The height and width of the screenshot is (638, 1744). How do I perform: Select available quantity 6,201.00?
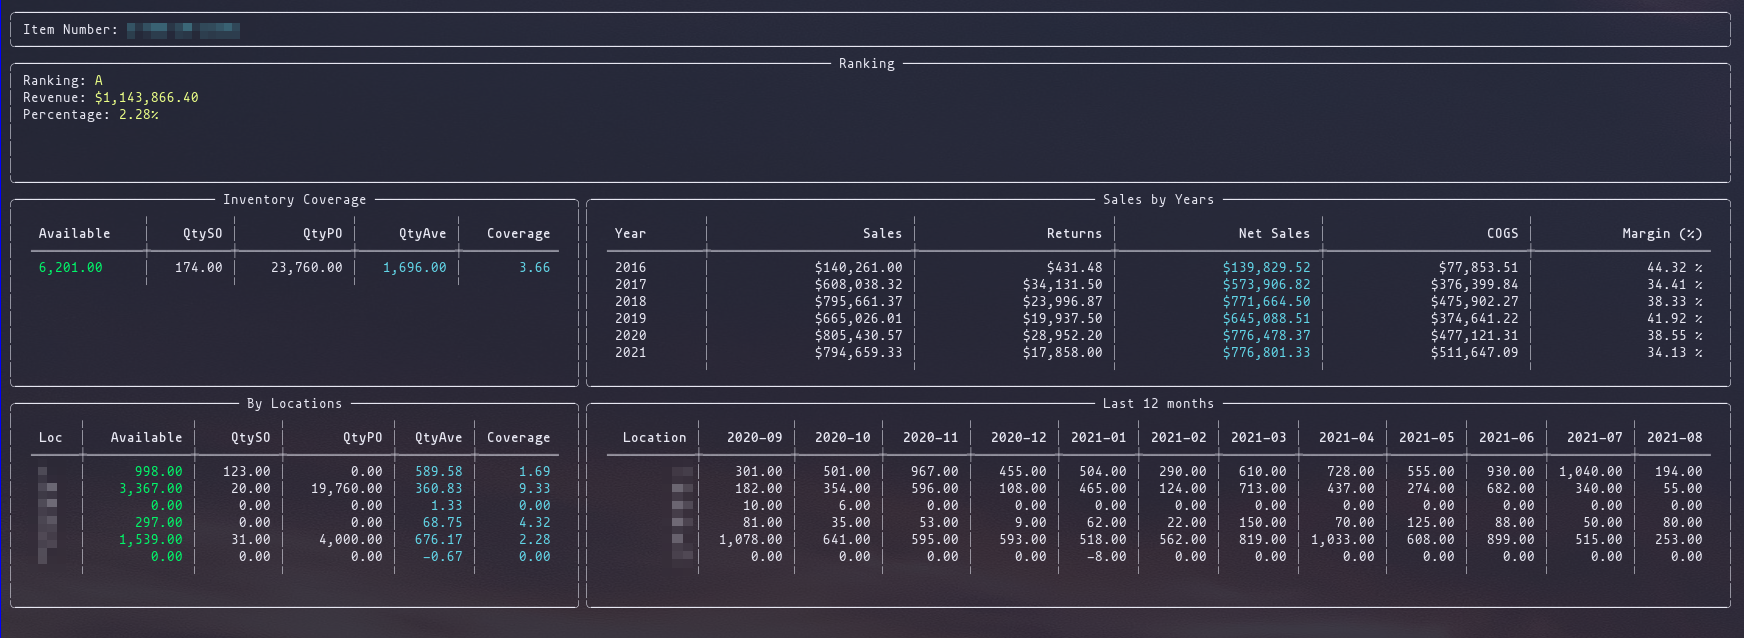pyautogui.click(x=71, y=268)
